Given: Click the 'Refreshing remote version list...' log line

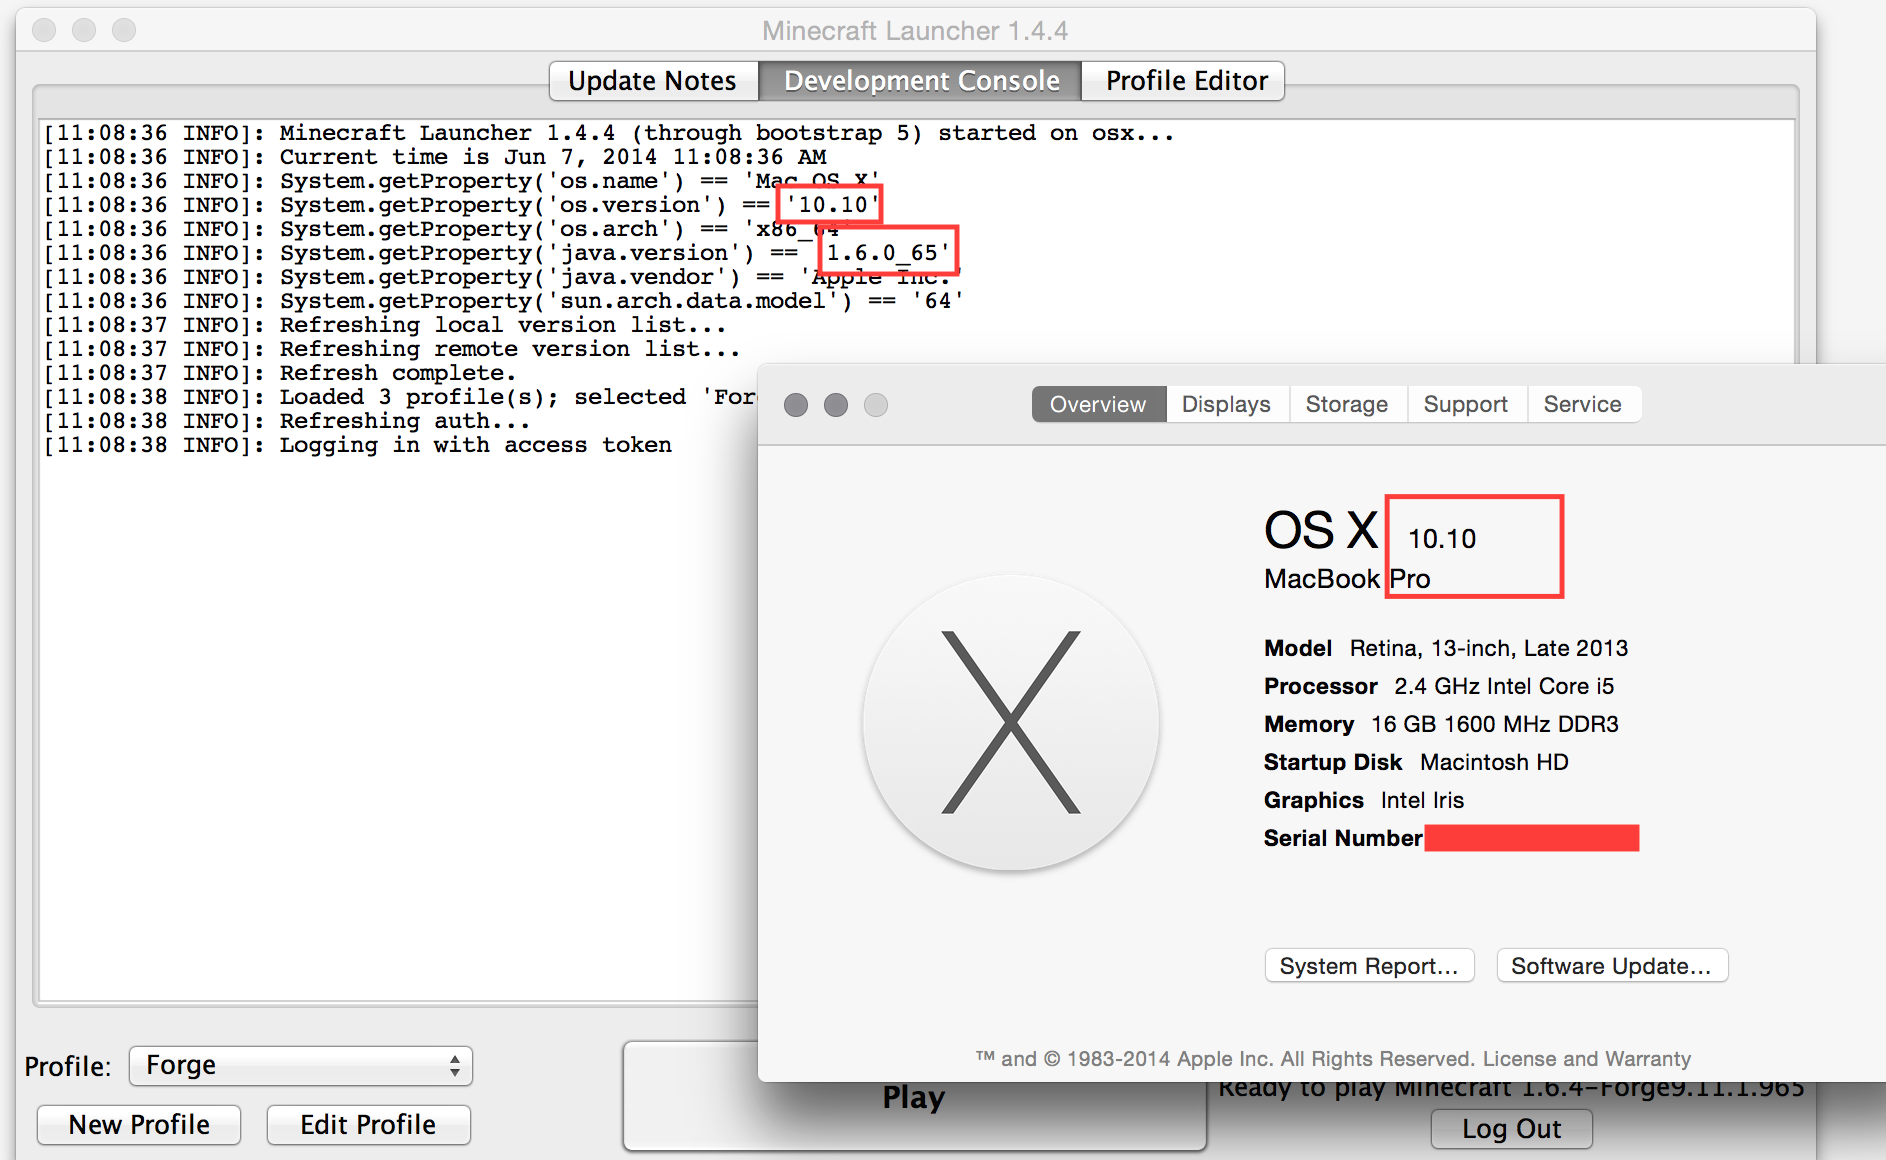Looking at the screenshot, I should 392,349.
